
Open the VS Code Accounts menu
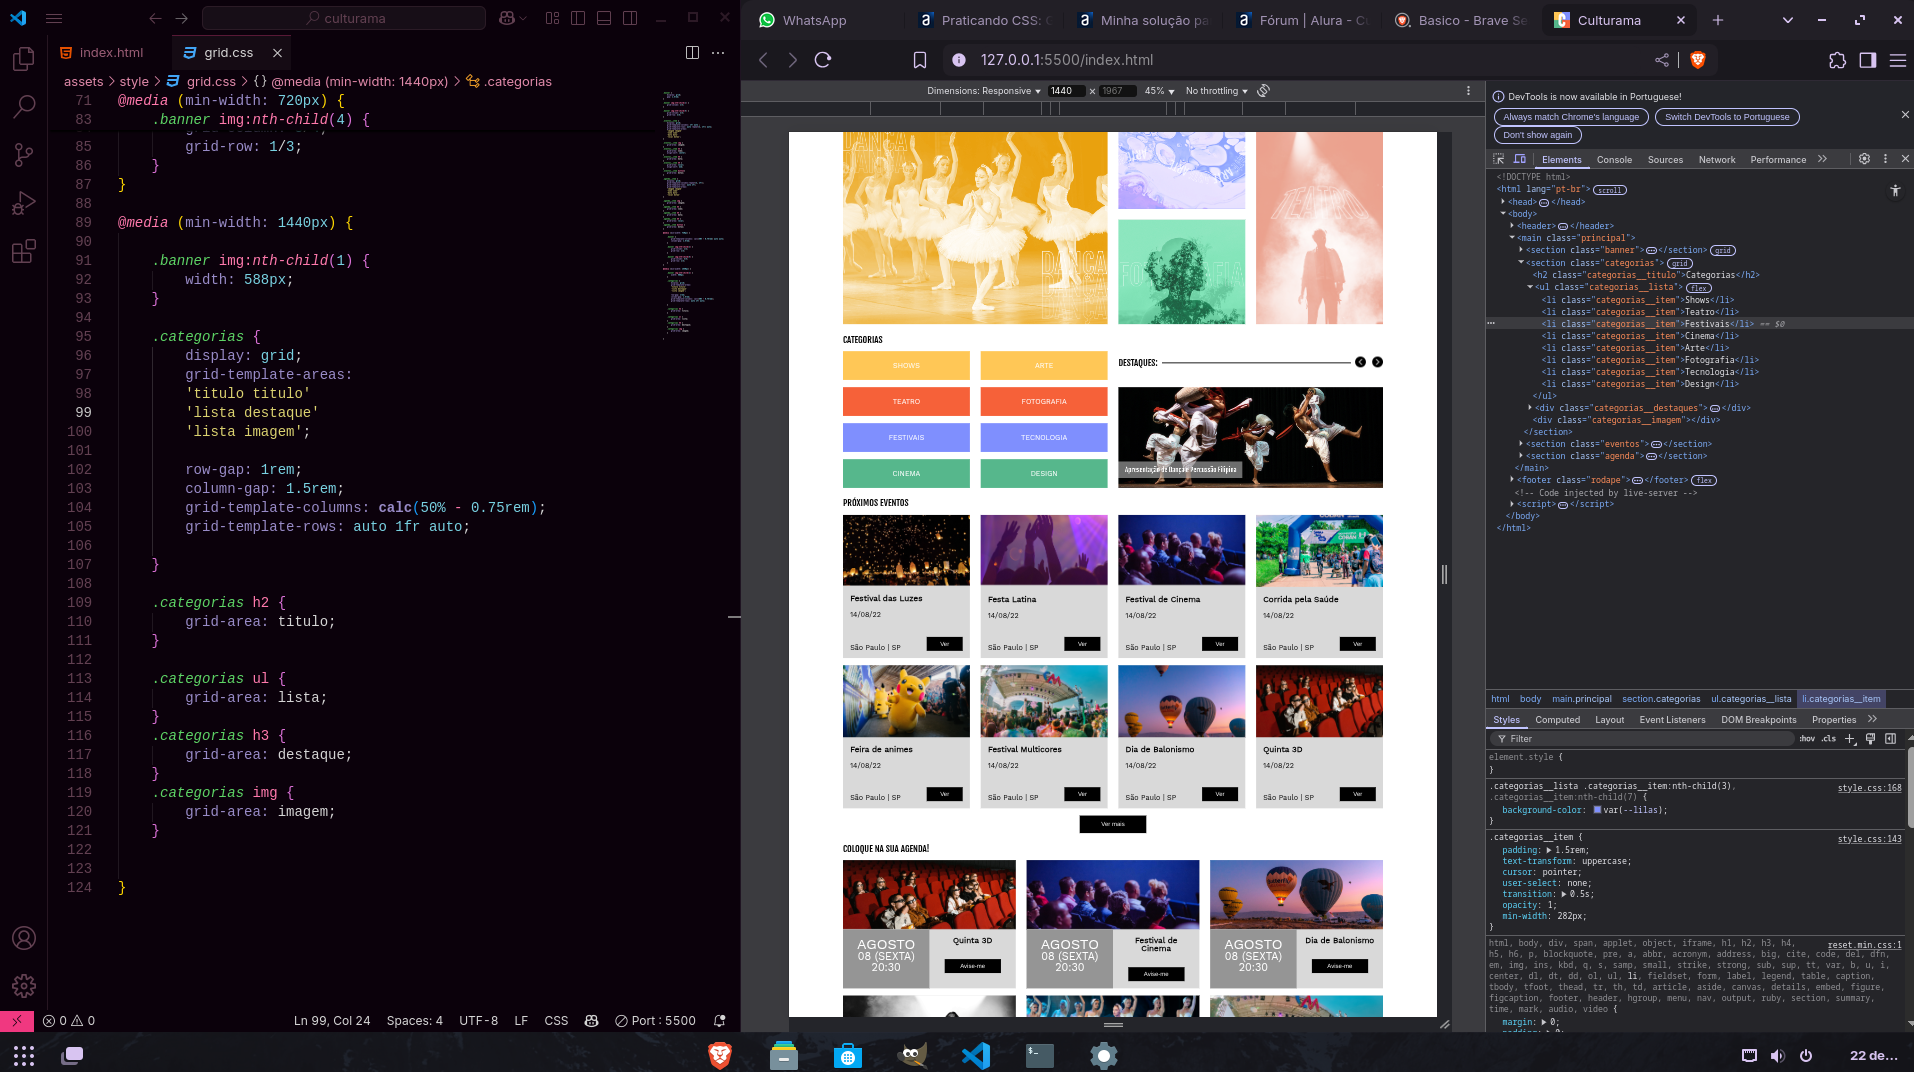tap(24, 938)
